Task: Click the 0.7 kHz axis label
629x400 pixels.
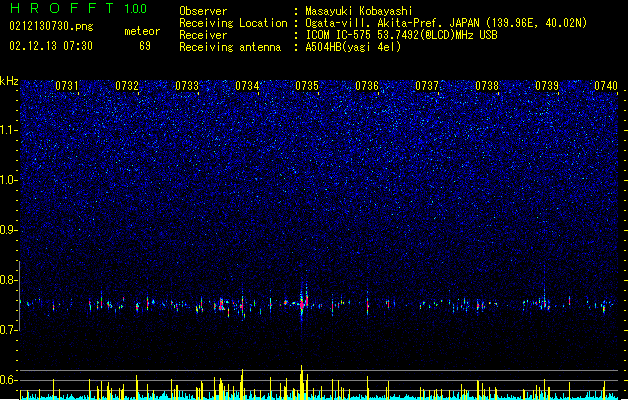Action: click(x=8, y=330)
